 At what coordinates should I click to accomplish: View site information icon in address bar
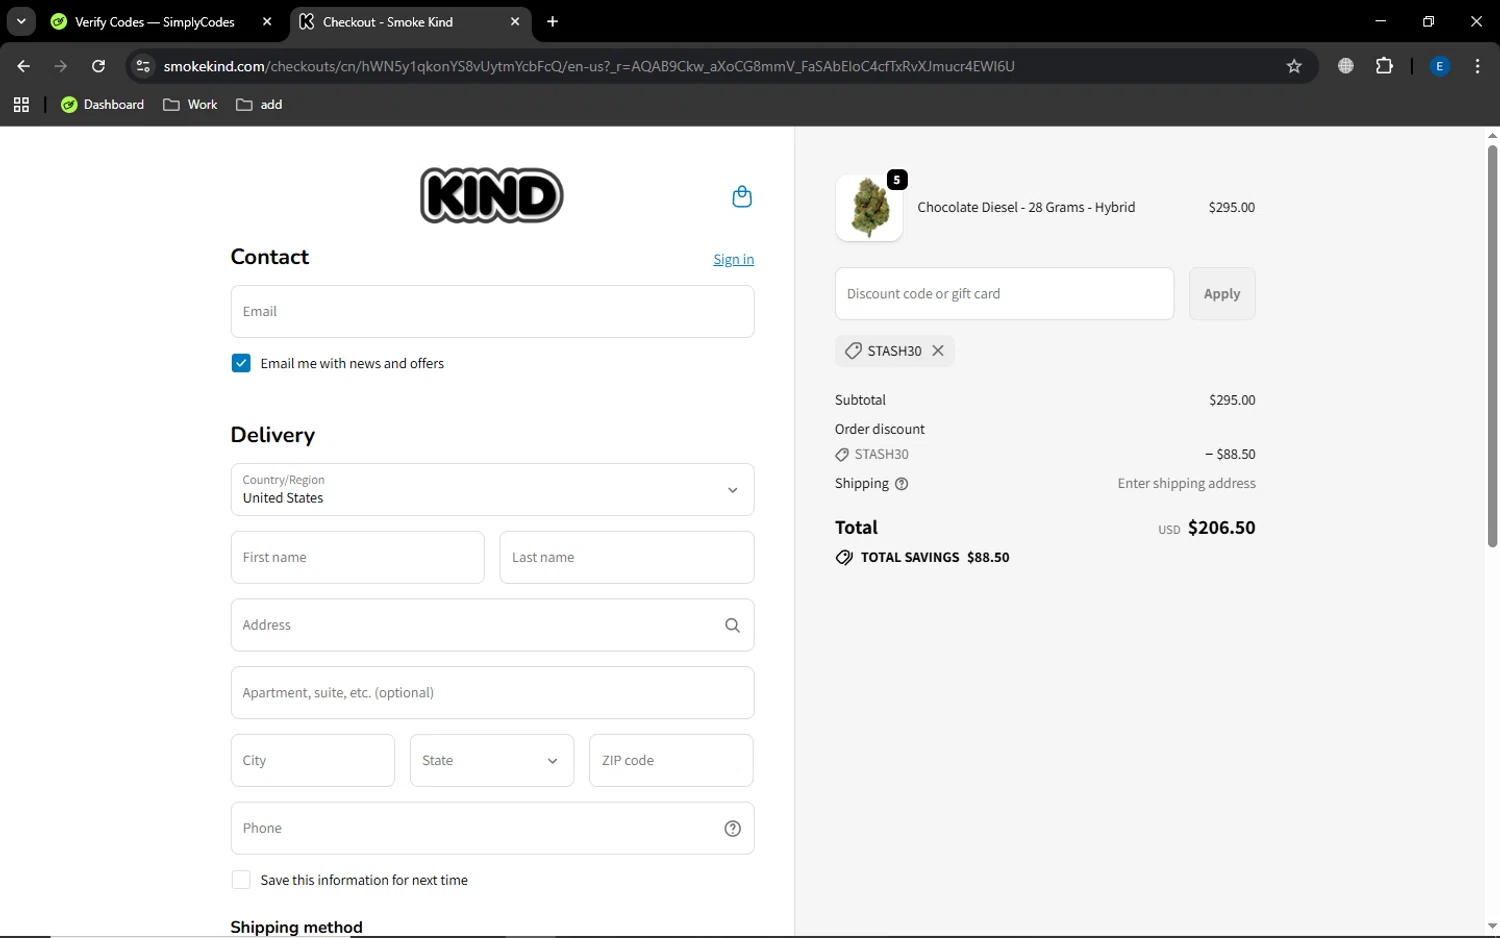pos(143,66)
